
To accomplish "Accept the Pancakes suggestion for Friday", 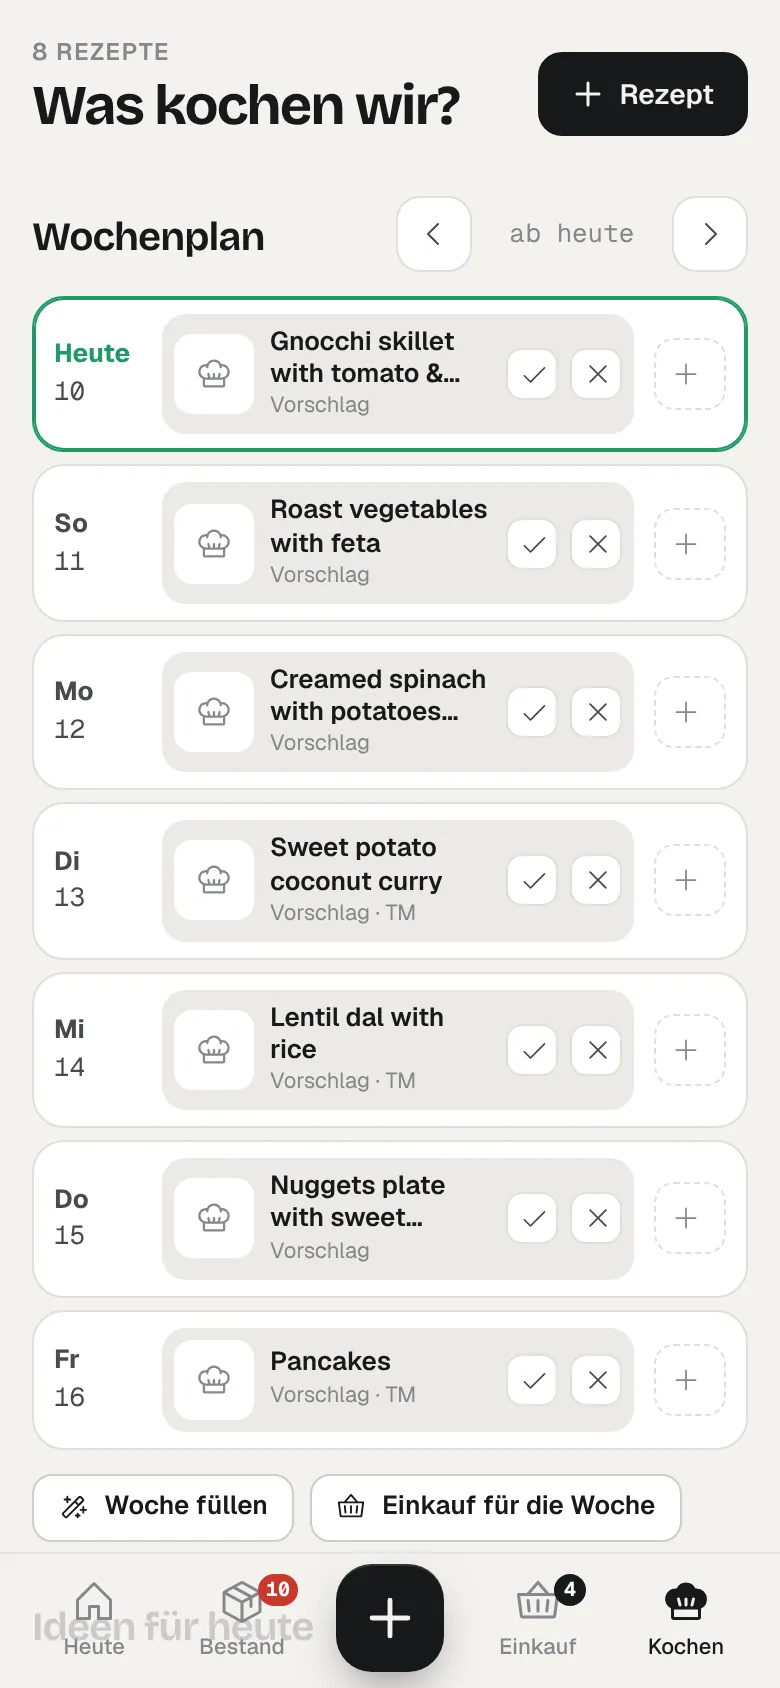I will click(x=533, y=1380).
